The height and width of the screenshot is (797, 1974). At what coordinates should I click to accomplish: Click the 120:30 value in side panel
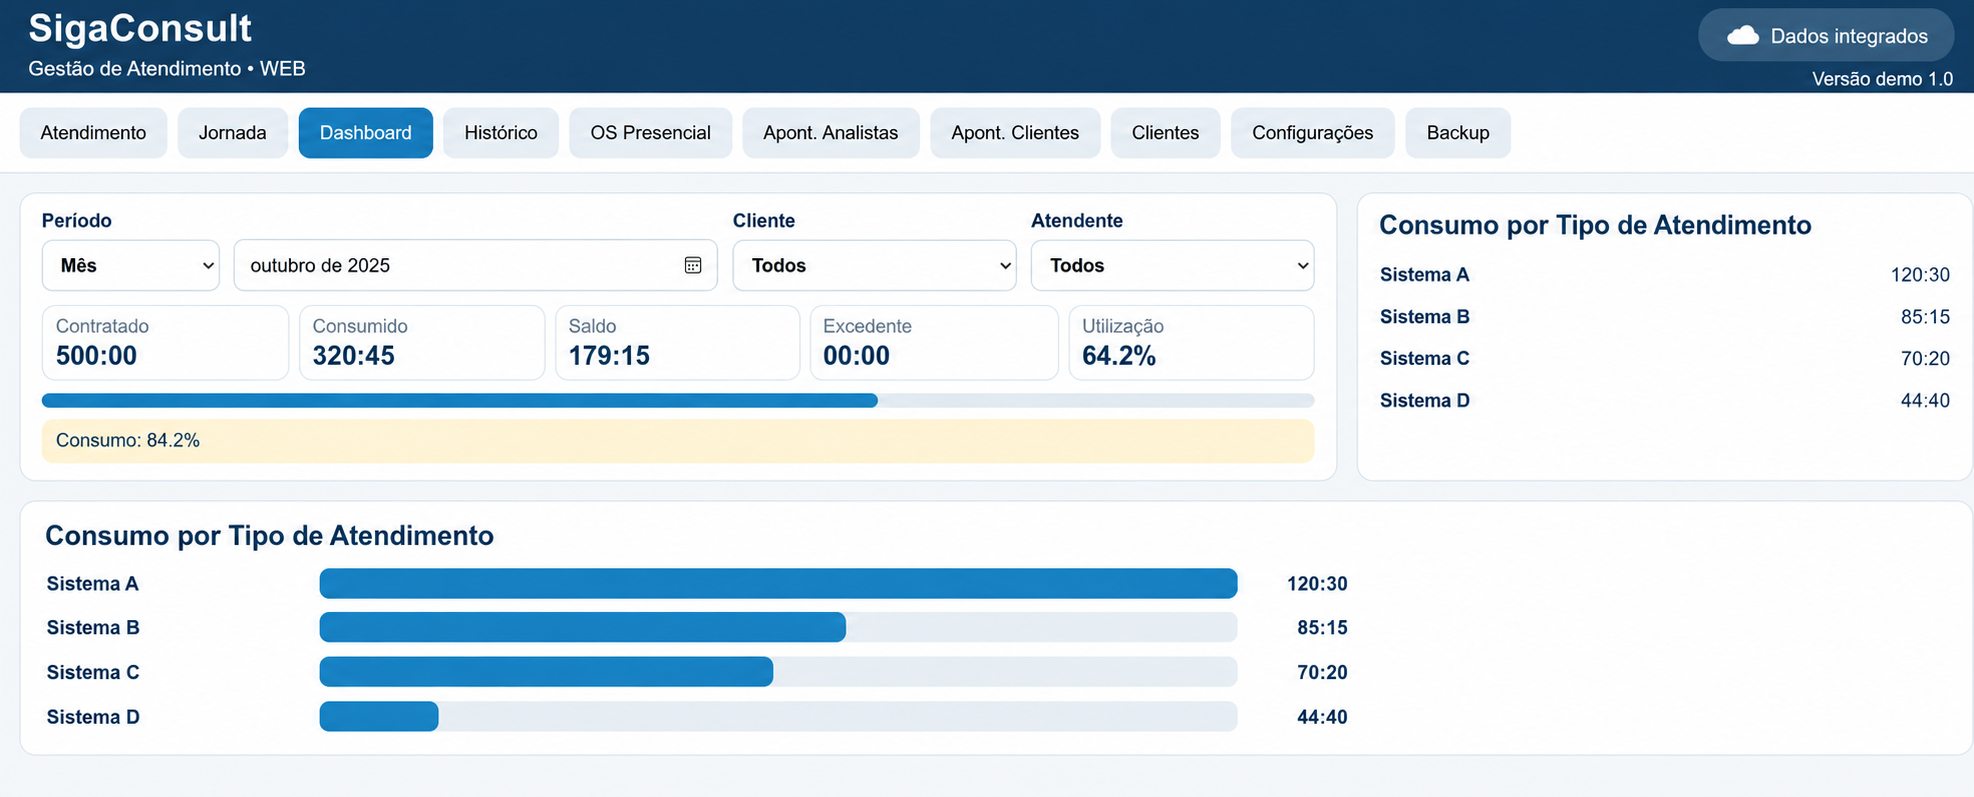point(1920,275)
